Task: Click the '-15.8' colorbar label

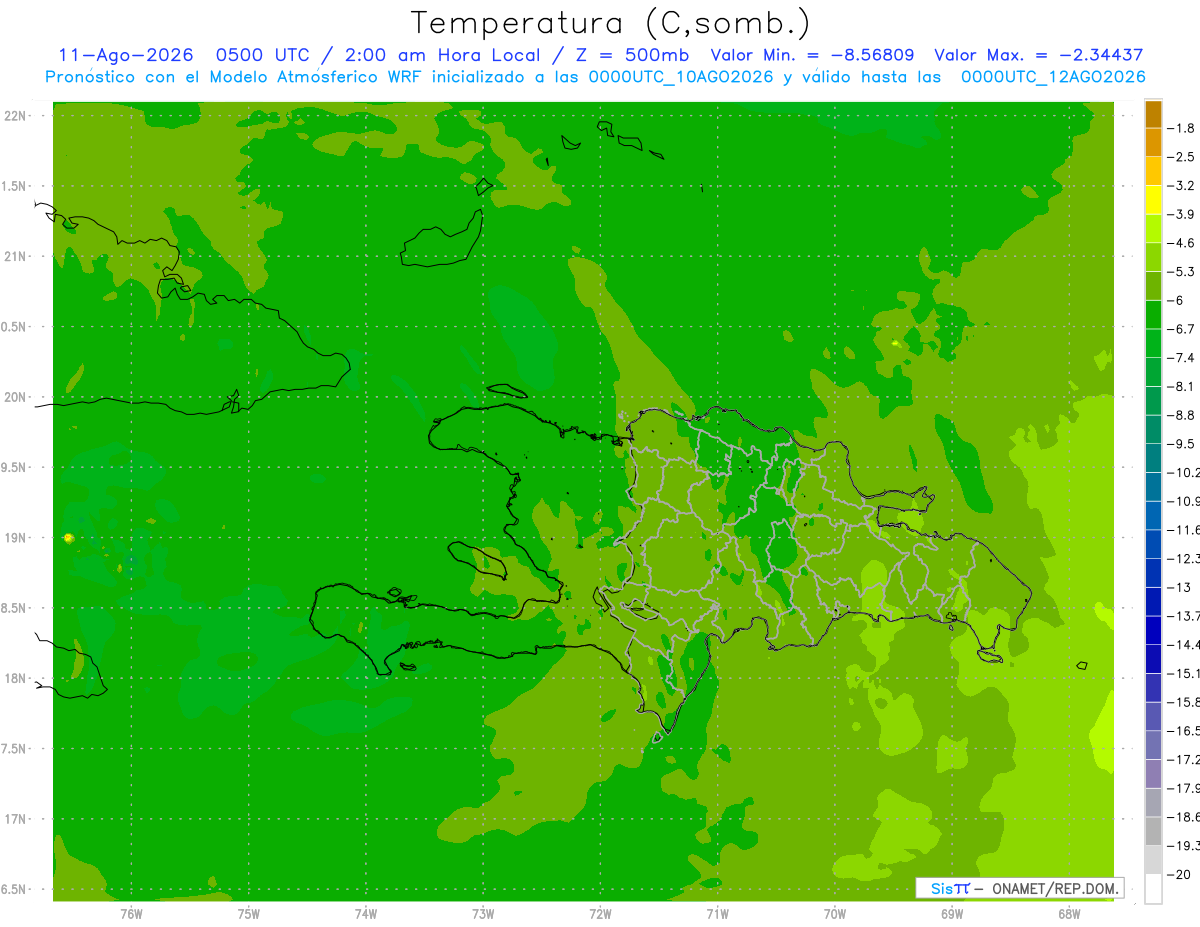Action: click(1184, 702)
